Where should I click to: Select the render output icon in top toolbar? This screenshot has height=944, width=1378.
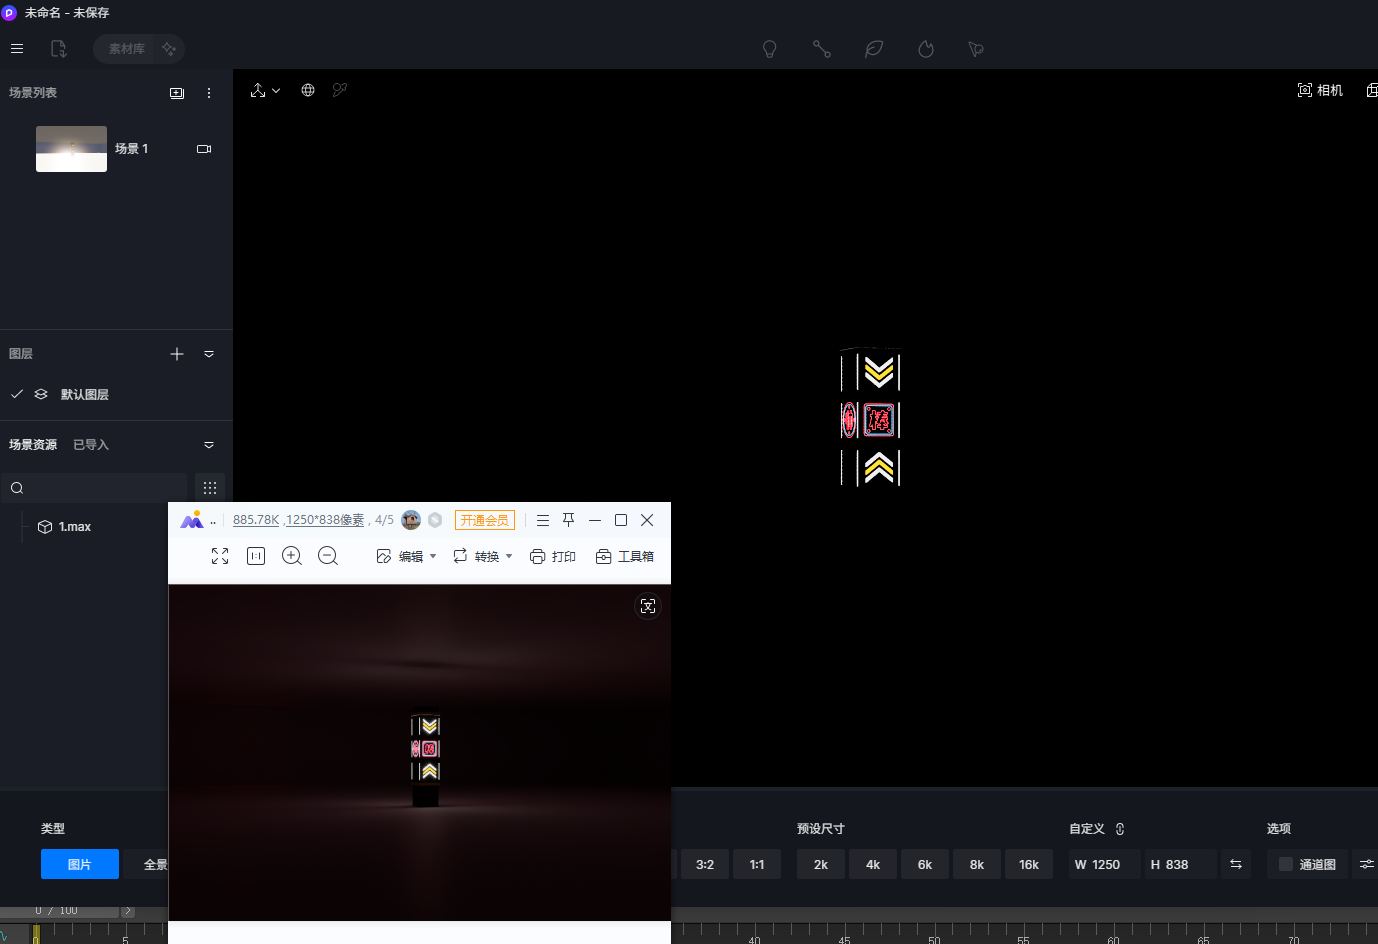(x=976, y=48)
